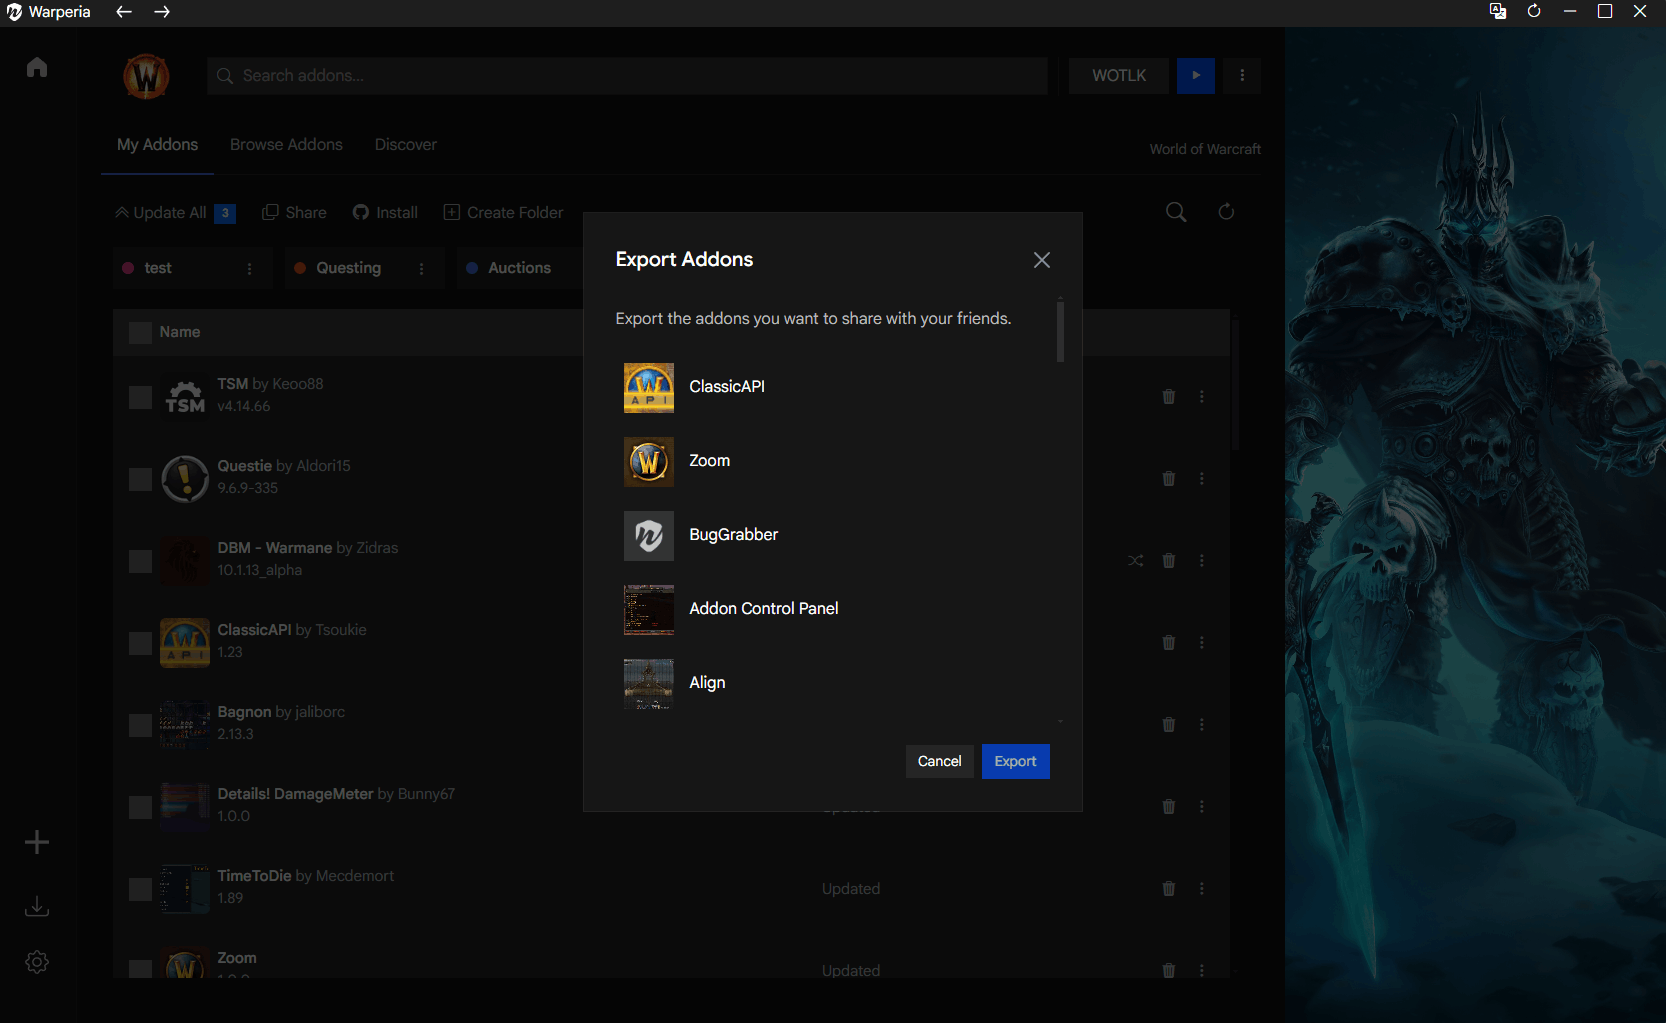
Task: Delete TimeToDie with trash icon
Action: pos(1168,889)
